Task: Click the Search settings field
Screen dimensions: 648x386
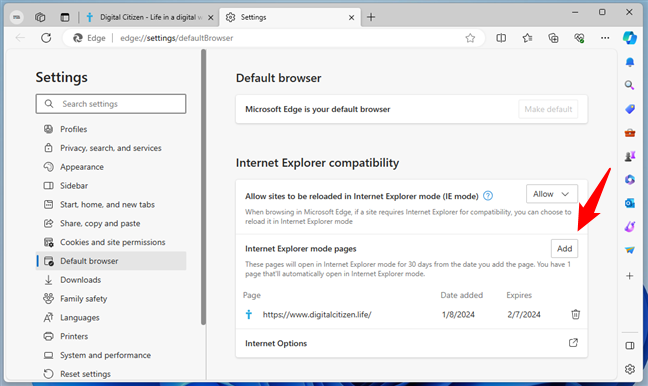Action: click(111, 104)
